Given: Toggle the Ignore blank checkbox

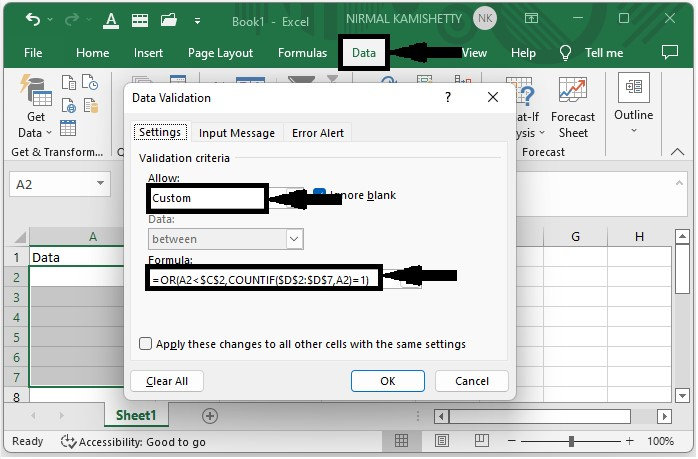Looking at the screenshot, I should click(x=319, y=194).
